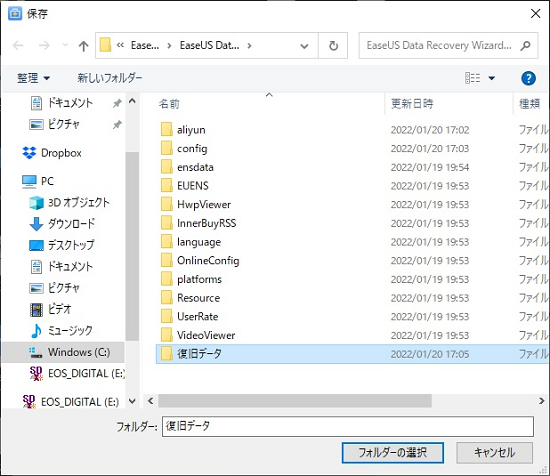Open recent locations dropdown arrow

click(65, 46)
